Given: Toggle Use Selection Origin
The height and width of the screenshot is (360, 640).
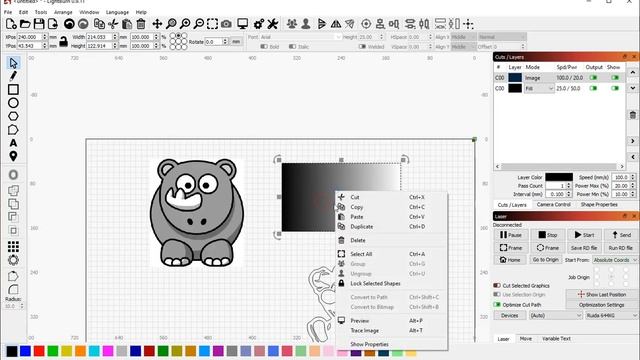Looking at the screenshot, I should (x=497, y=294).
